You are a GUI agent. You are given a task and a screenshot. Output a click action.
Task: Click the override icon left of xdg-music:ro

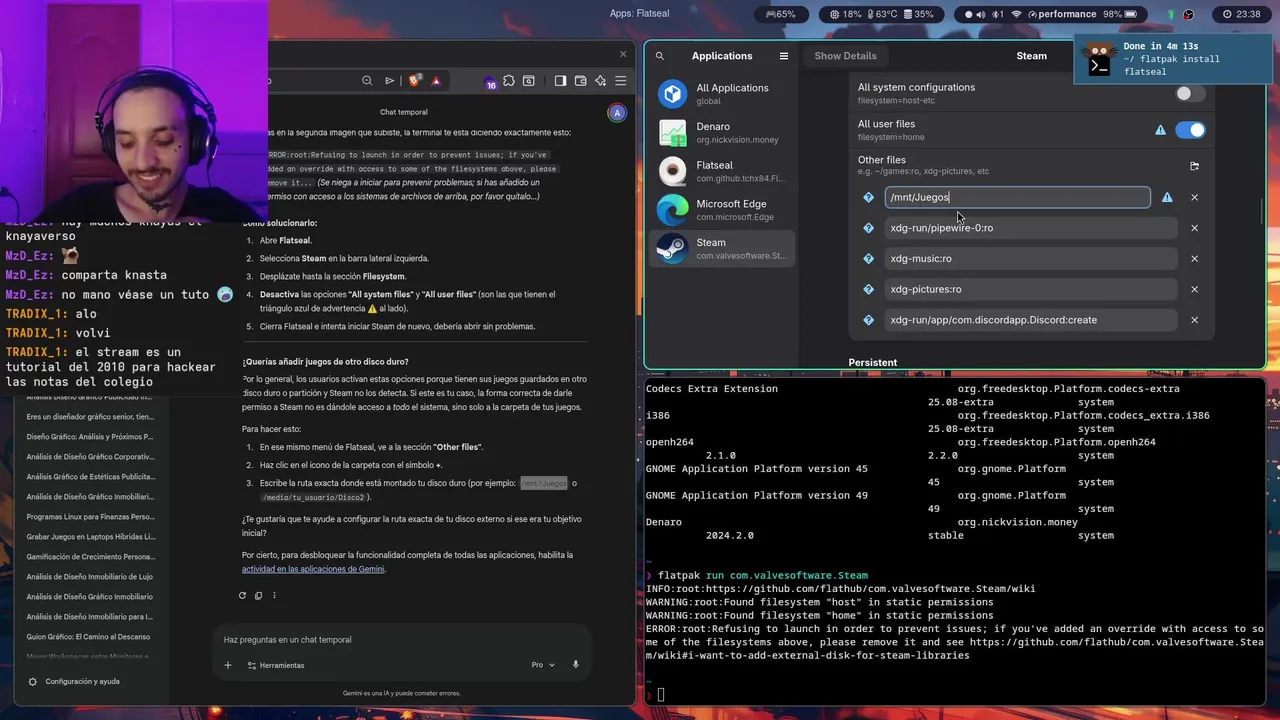click(869, 259)
